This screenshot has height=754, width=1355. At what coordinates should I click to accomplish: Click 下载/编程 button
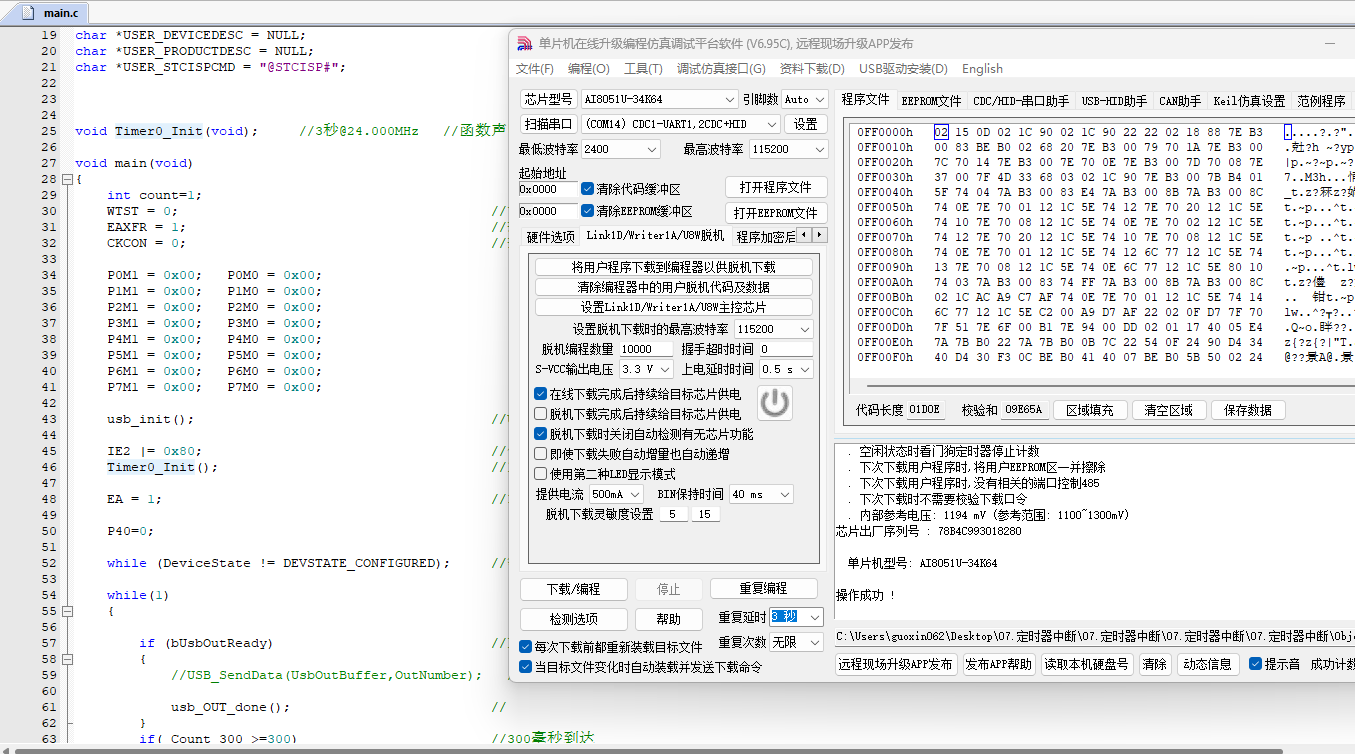[x=574, y=589]
